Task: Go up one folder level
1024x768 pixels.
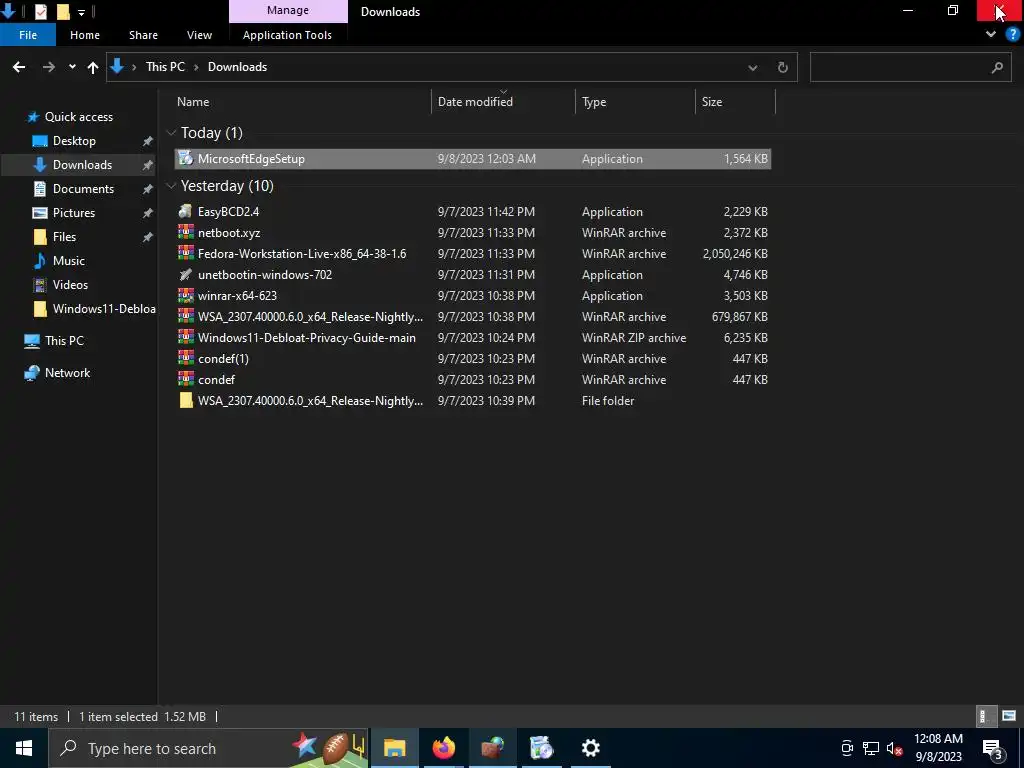Action: [x=93, y=67]
